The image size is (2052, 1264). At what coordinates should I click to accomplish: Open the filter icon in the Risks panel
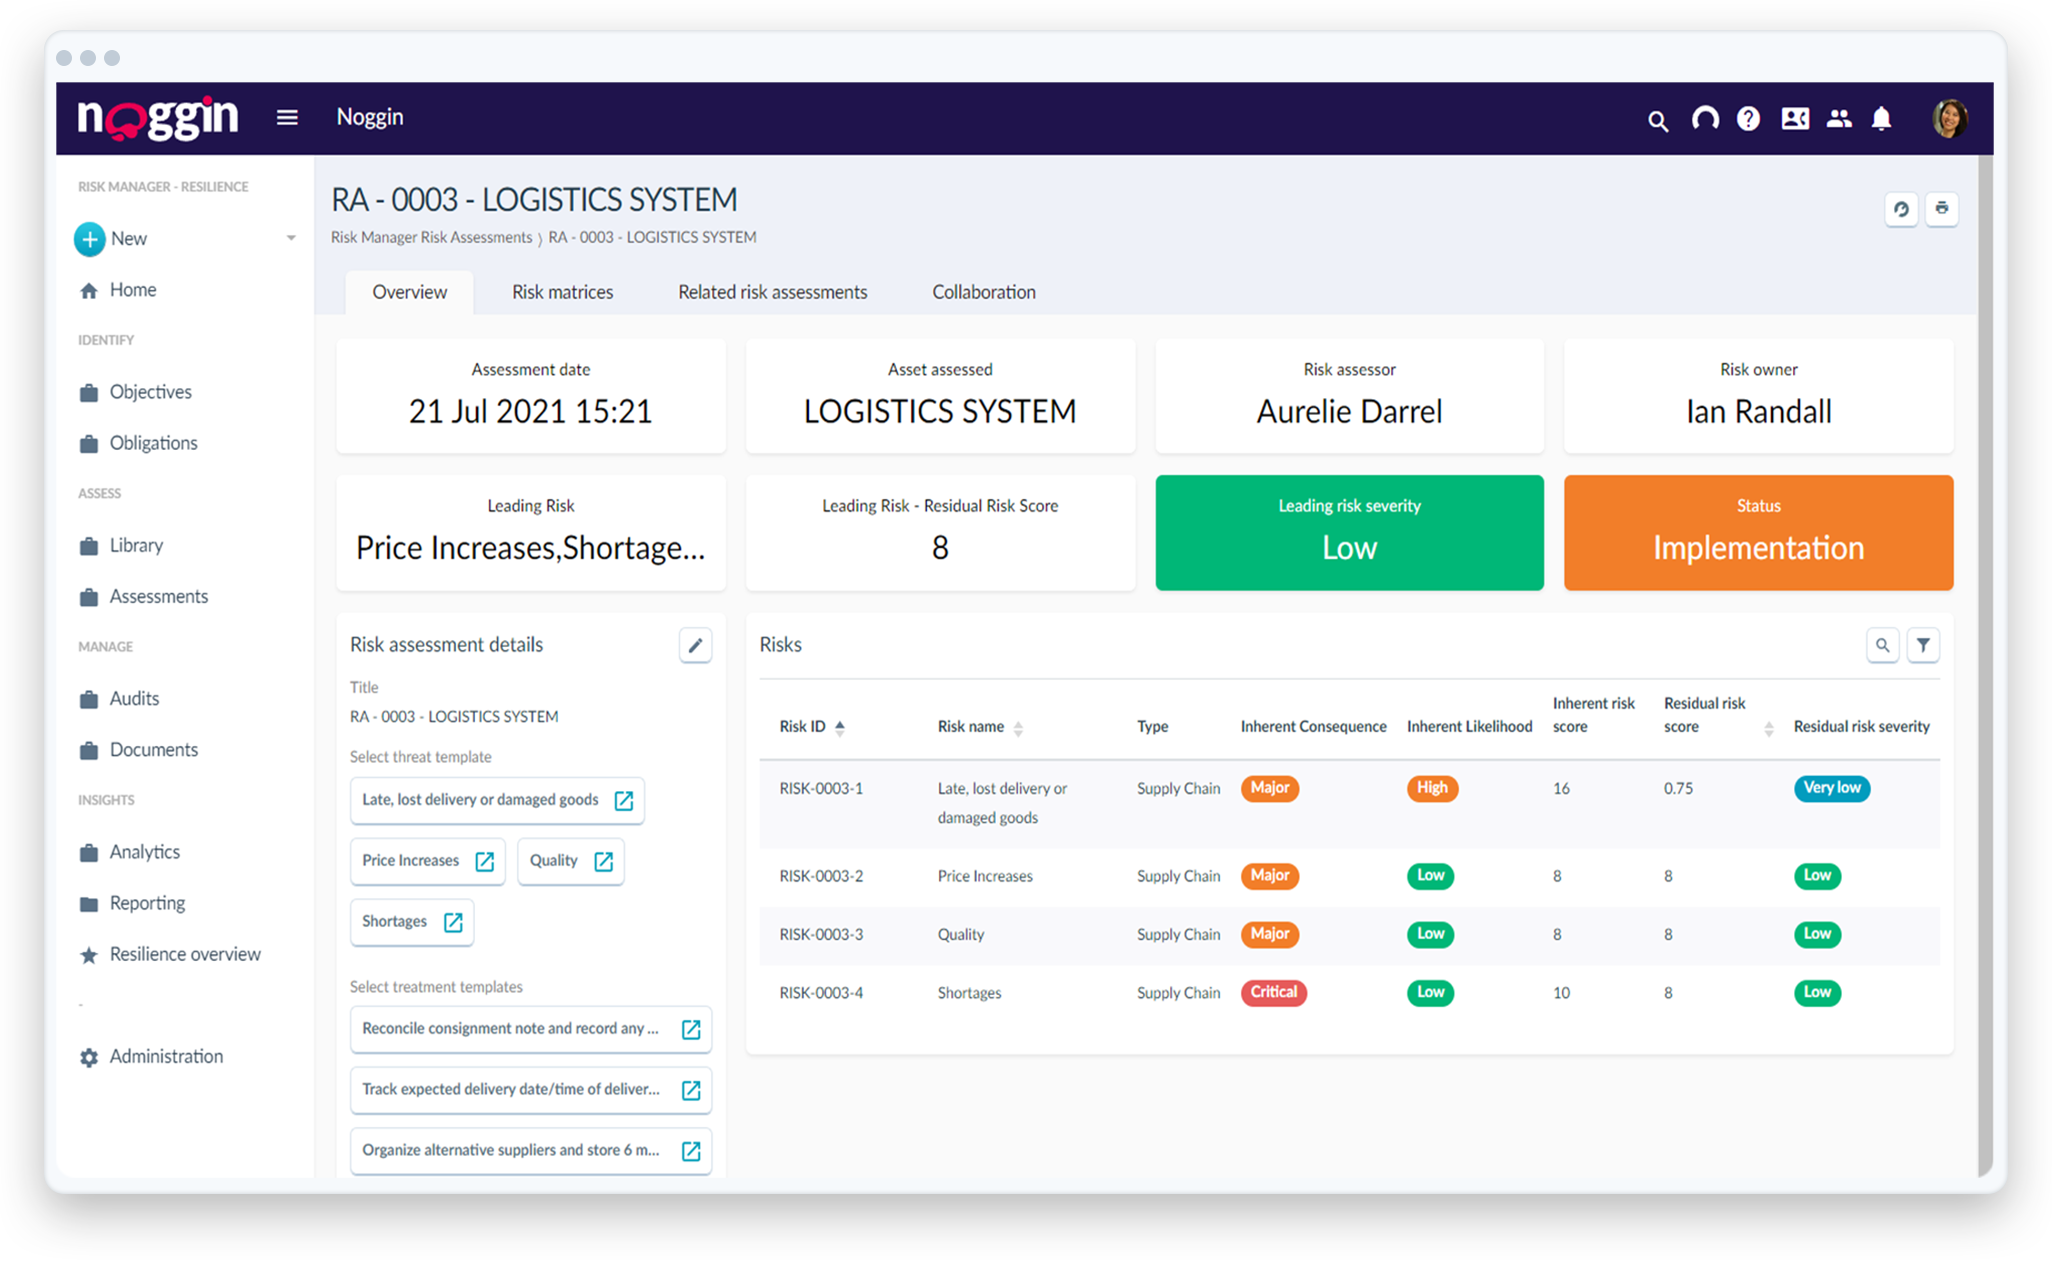[1923, 645]
